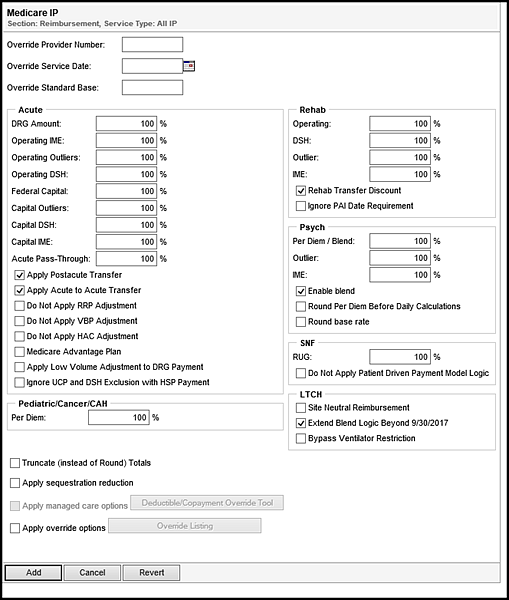Tick the Apply override options checkbox
This screenshot has height=600, width=509.
[x=15, y=528]
